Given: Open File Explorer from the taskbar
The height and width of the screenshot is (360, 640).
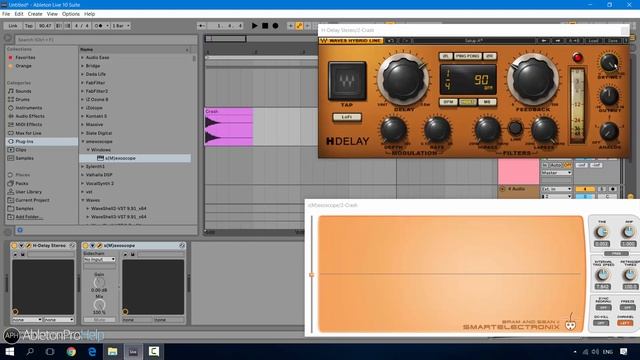Looking at the screenshot, I should 113,351.
